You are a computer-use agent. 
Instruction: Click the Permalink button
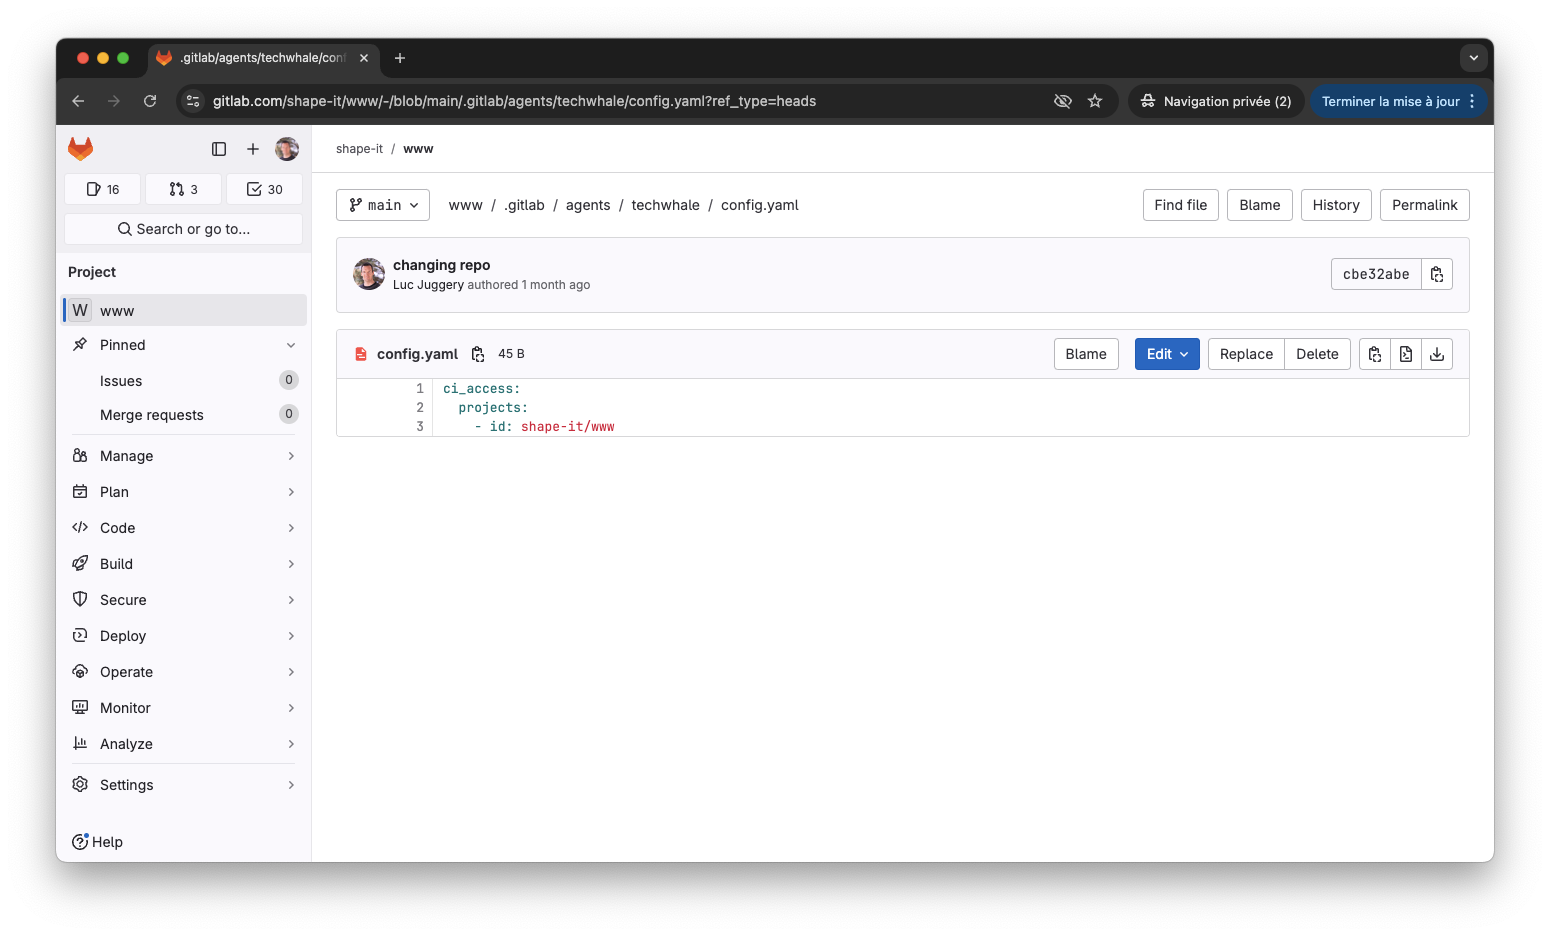[x=1425, y=205]
